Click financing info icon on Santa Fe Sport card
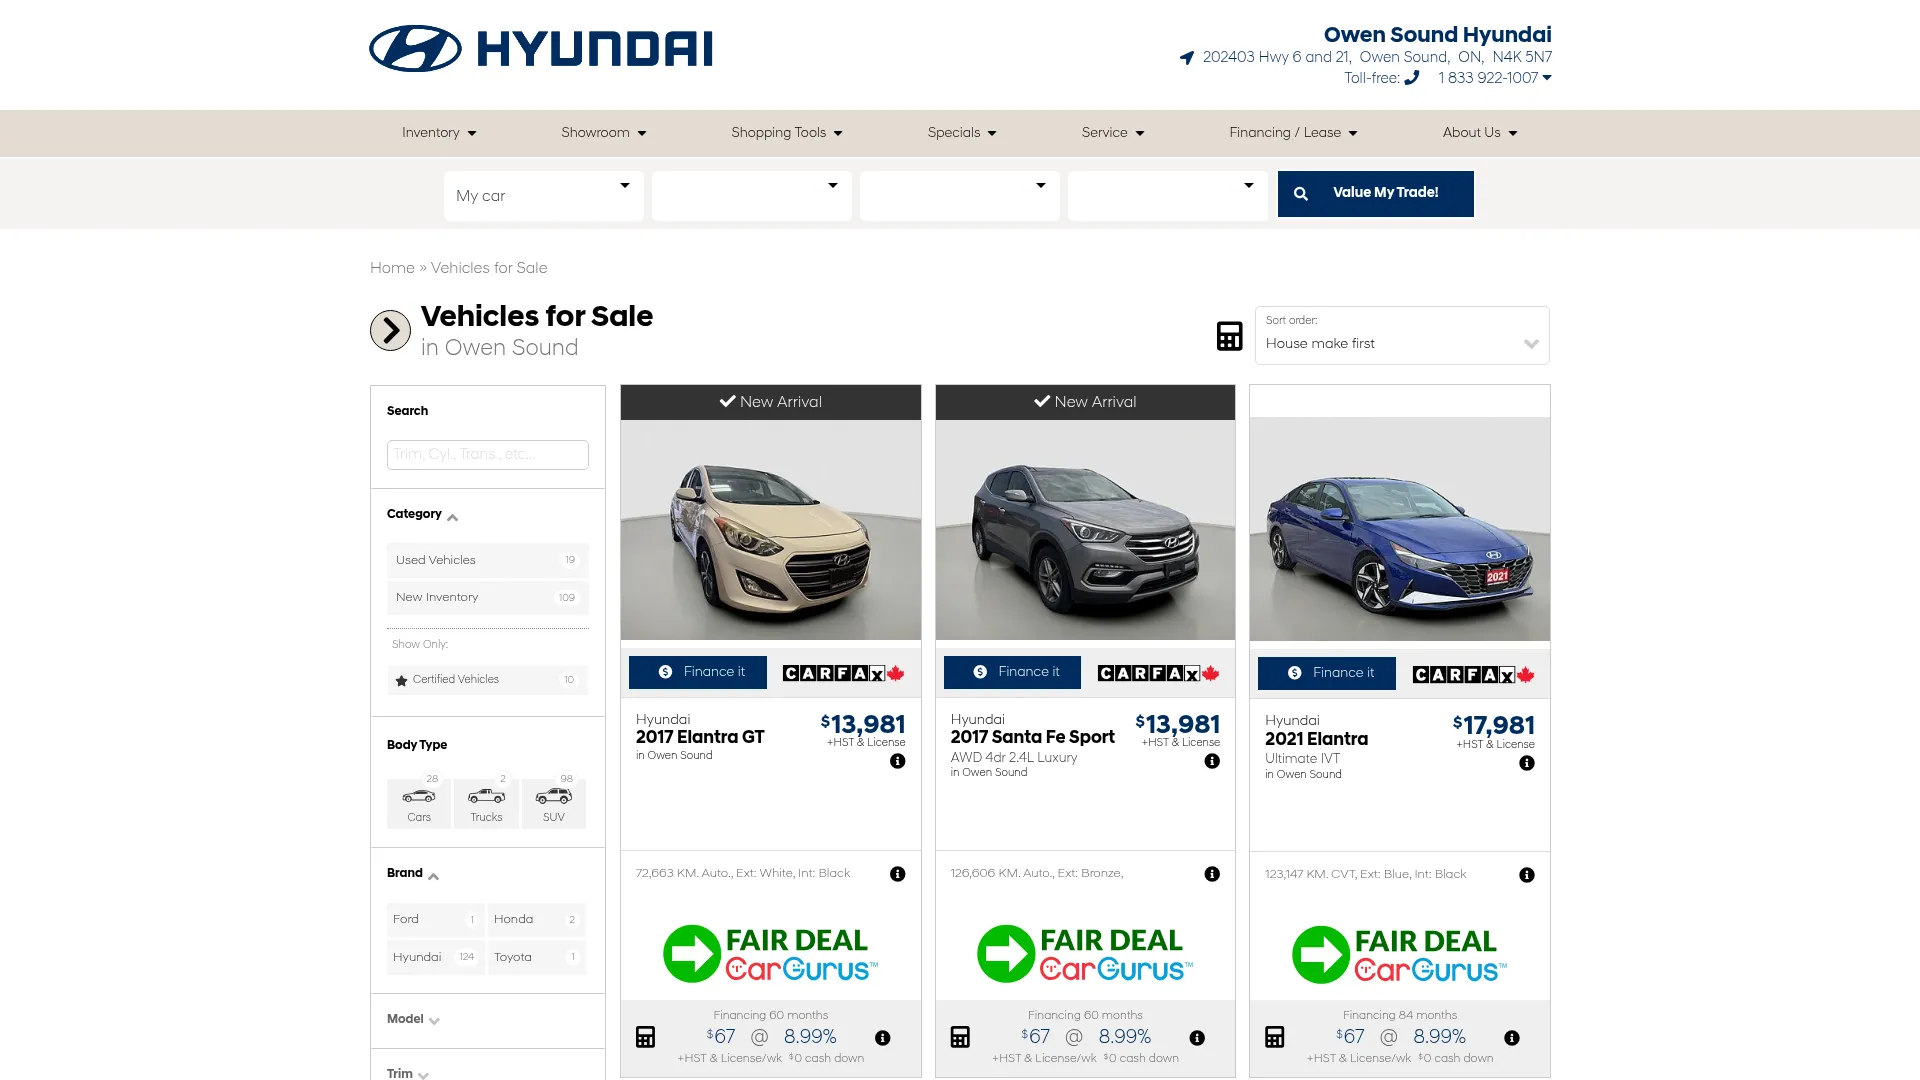Screen dimensions: 1920x1080 [1197, 1038]
